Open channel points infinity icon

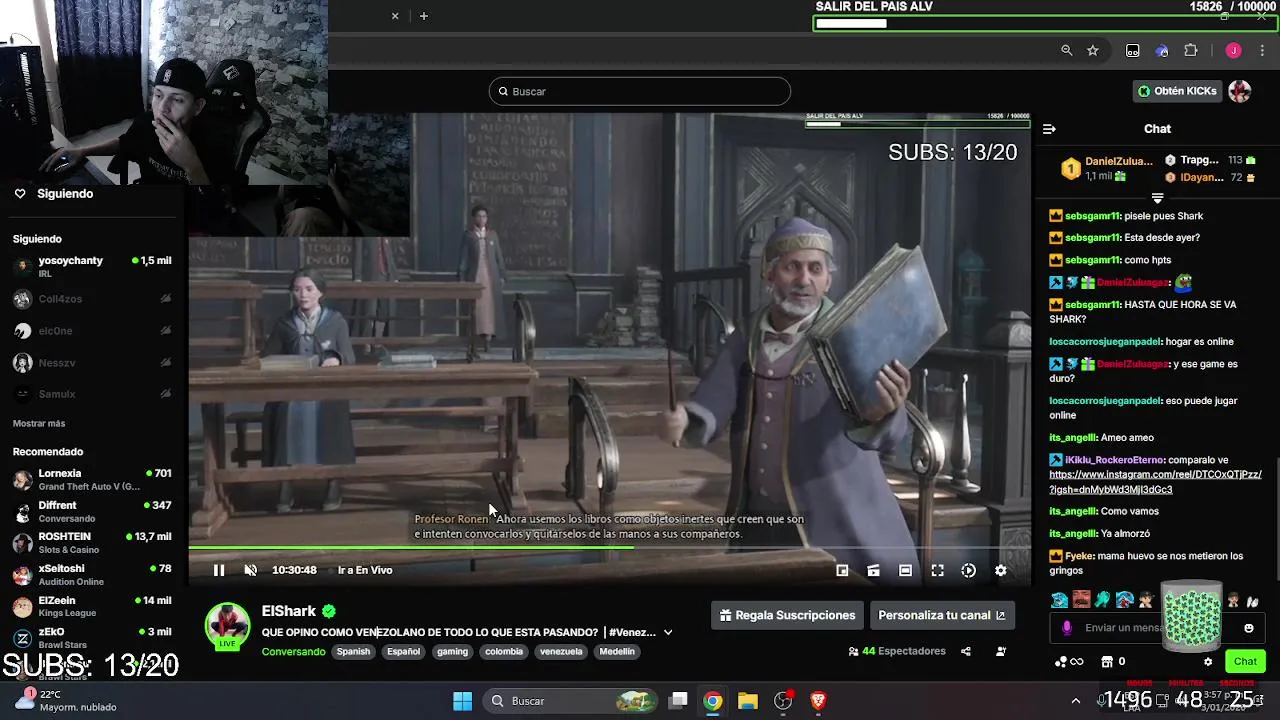click(1069, 661)
